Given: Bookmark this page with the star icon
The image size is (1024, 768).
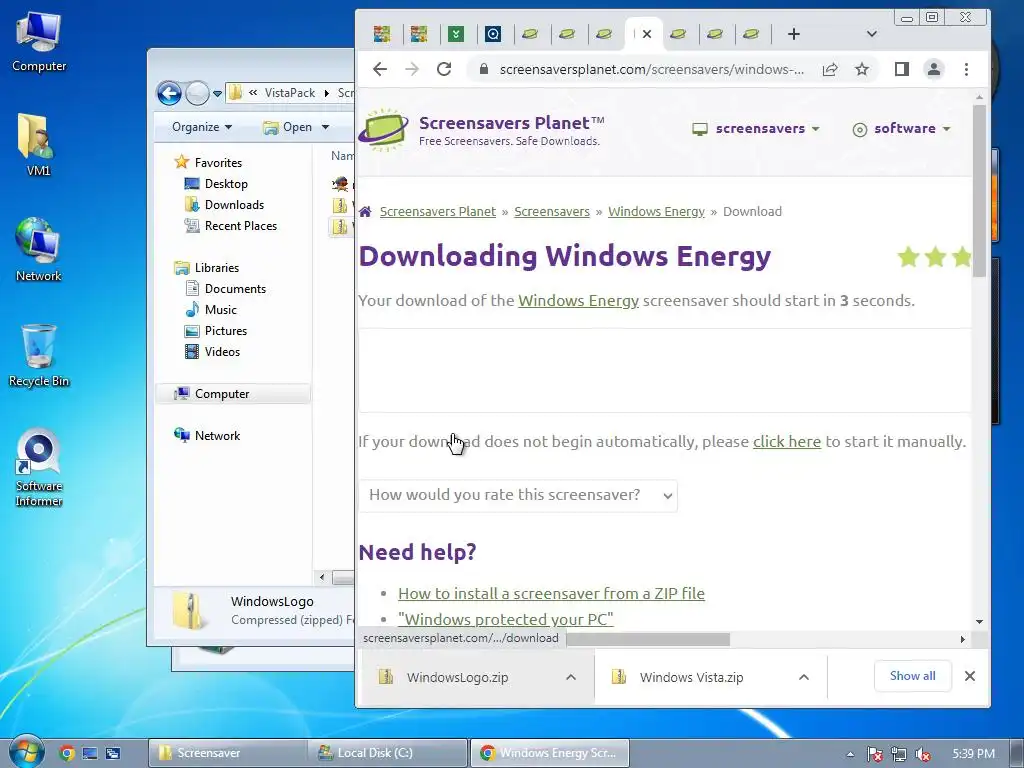Looking at the screenshot, I should (862, 69).
